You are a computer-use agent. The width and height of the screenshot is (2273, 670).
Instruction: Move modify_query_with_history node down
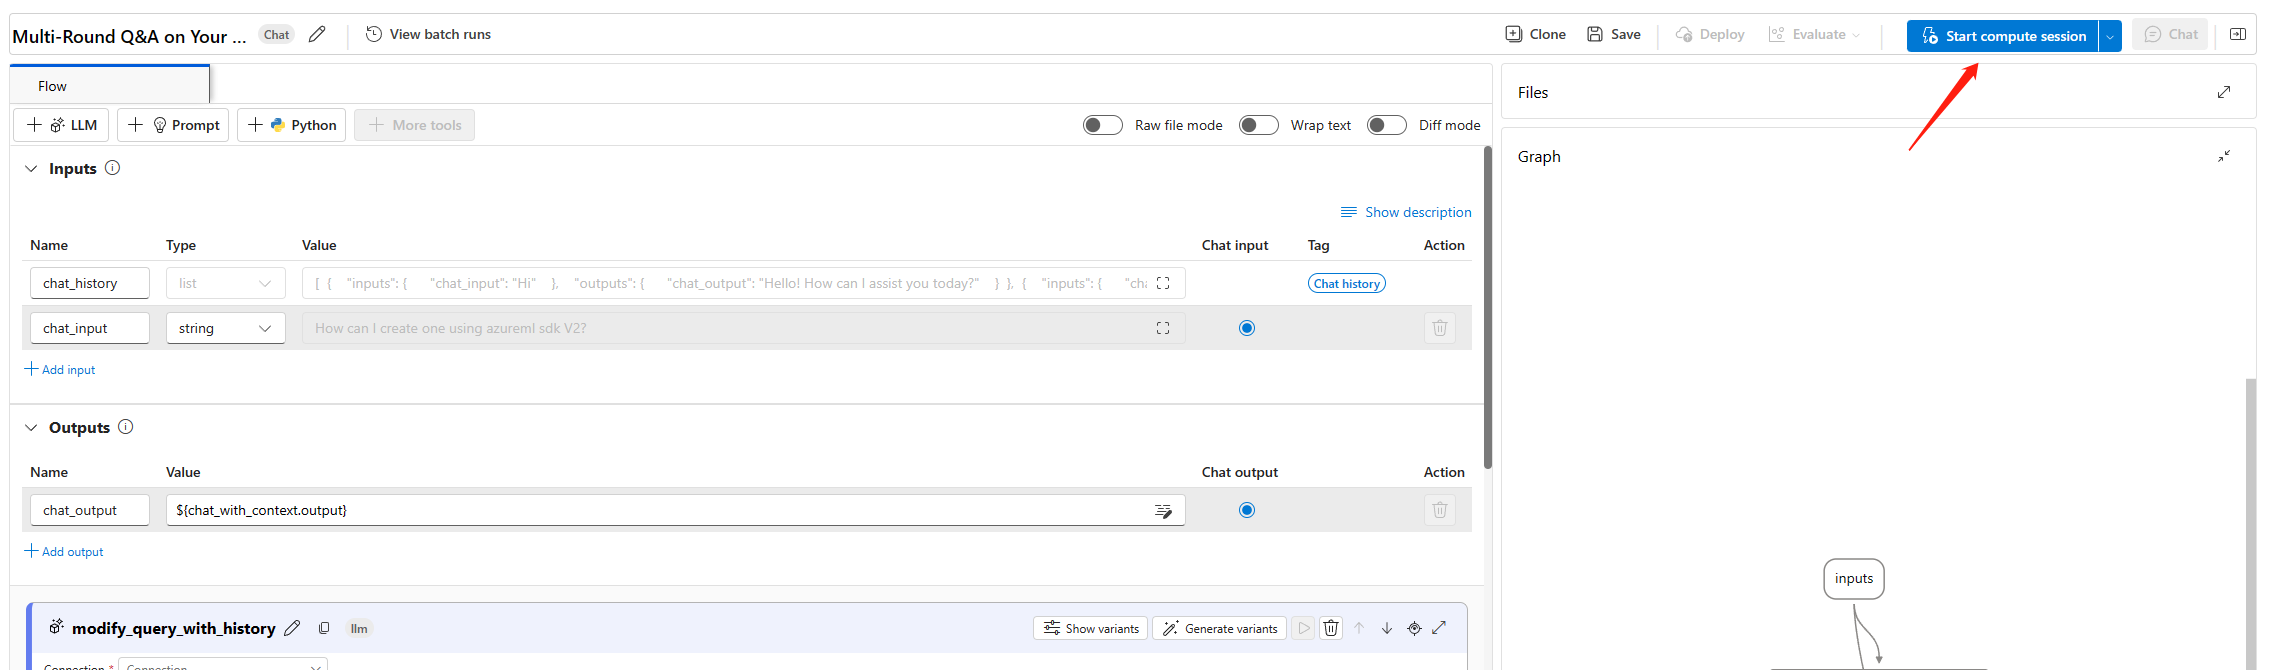1387,628
